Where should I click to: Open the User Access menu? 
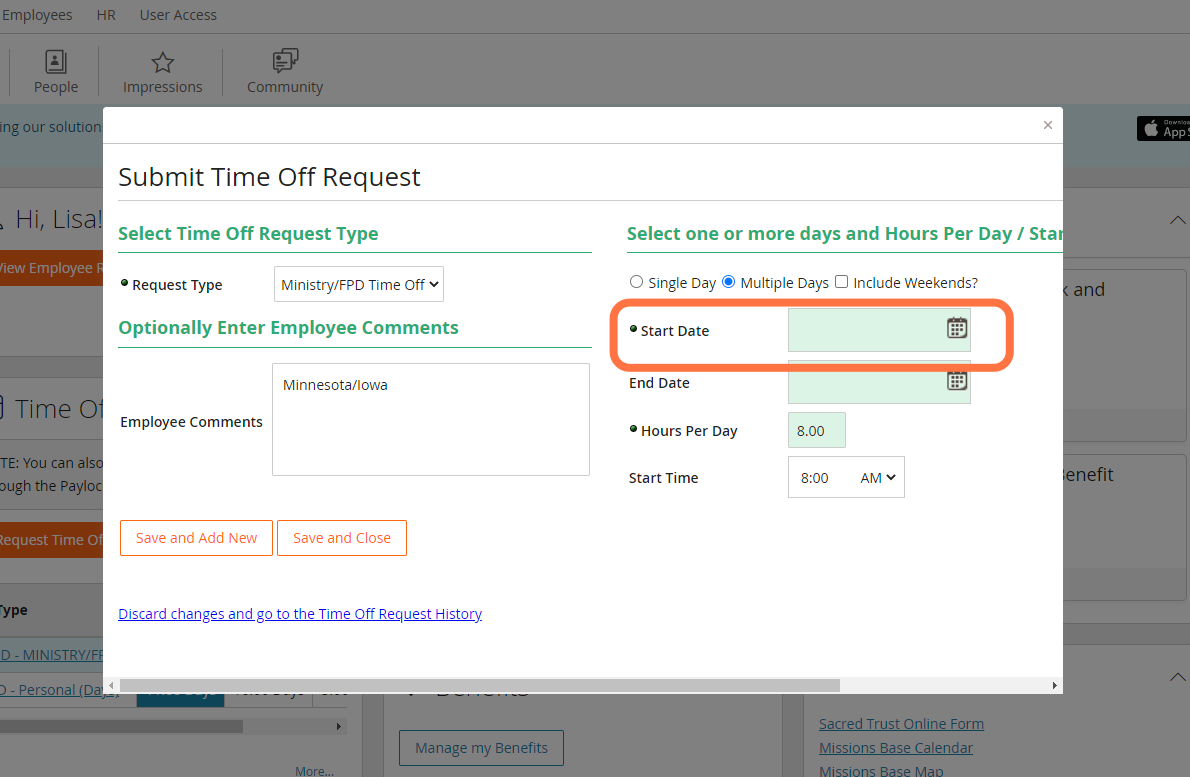178,15
